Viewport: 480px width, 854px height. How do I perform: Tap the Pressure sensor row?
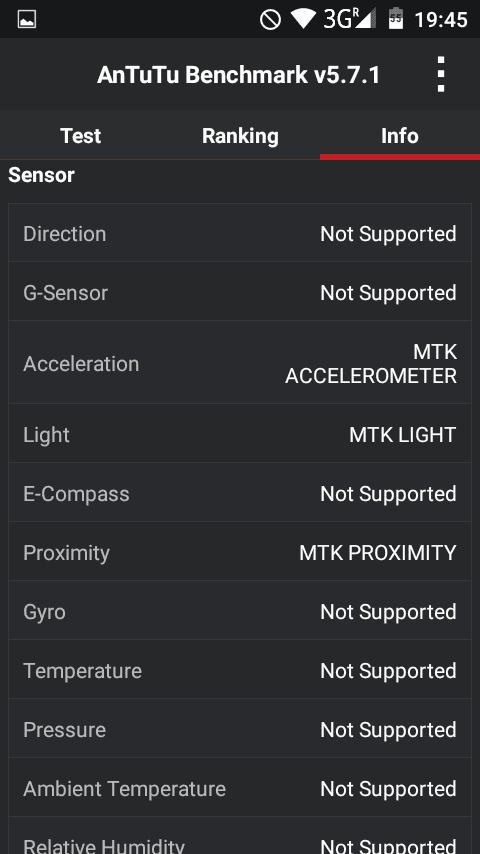[x=240, y=729]
